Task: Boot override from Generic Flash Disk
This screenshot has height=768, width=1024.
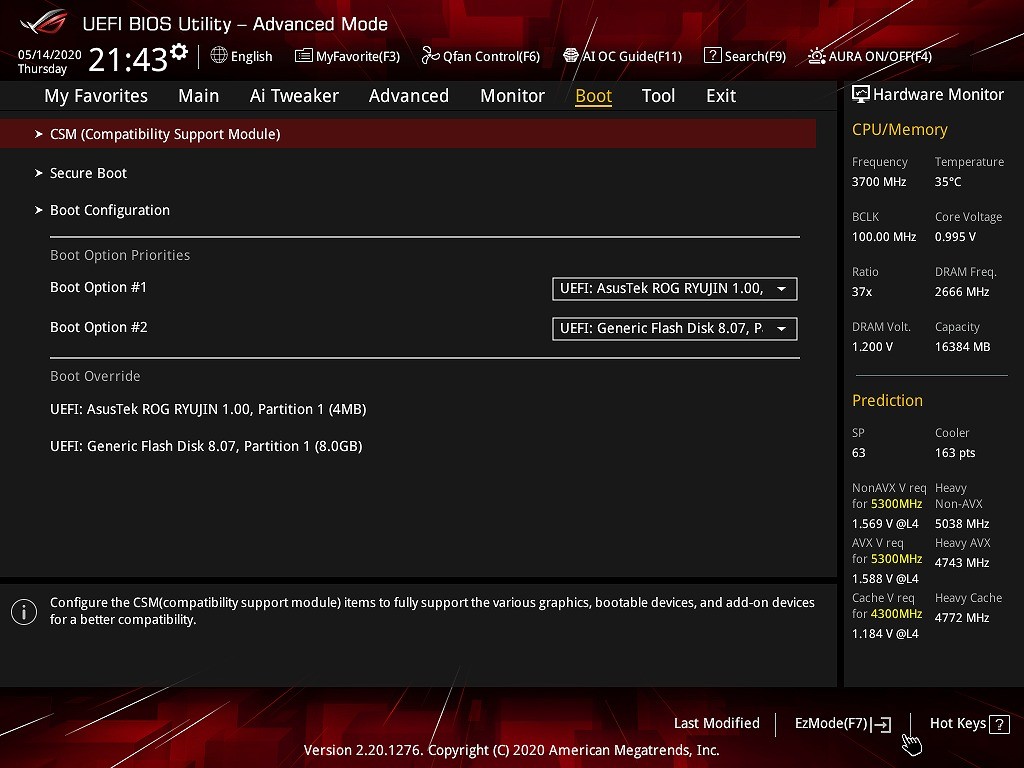Action: click(x=206, y=446)
